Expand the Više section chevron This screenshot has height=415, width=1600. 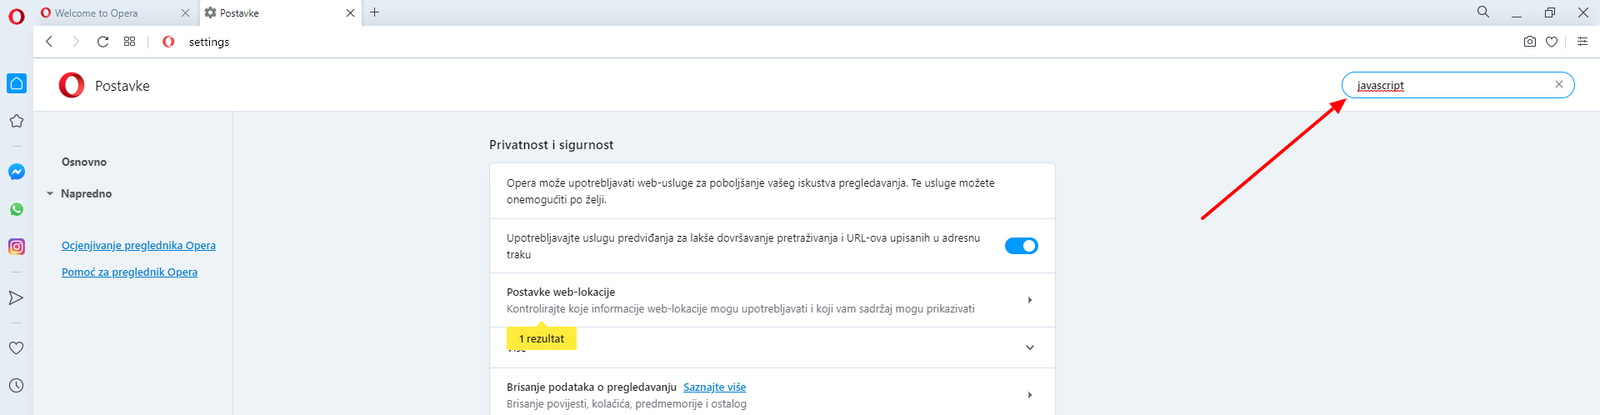(x=1030, y=348)
